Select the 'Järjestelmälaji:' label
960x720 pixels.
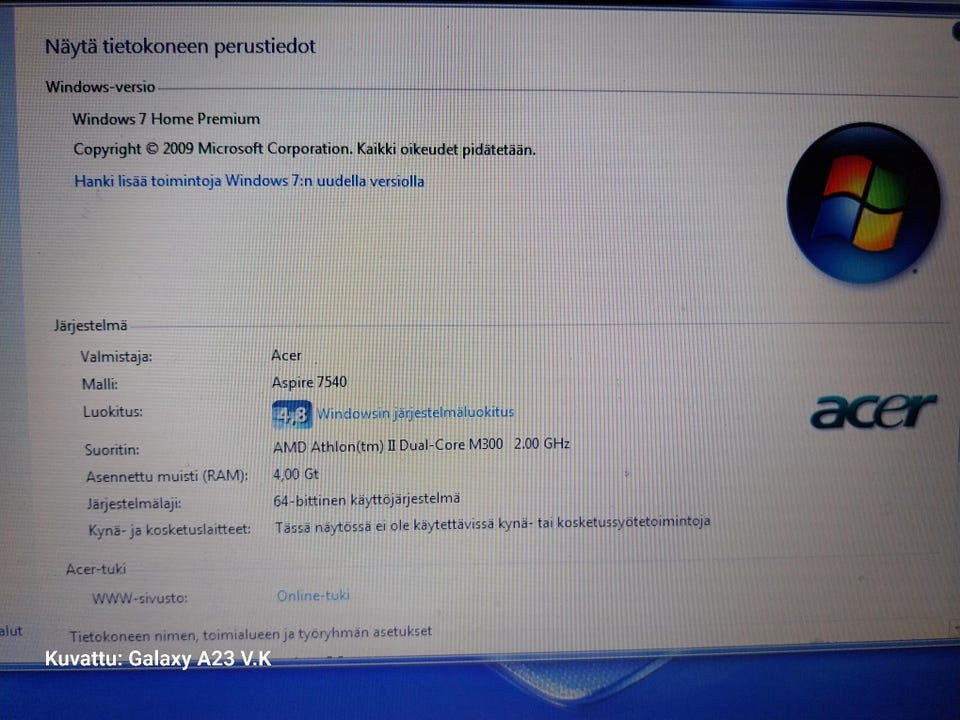click(134, 504)
